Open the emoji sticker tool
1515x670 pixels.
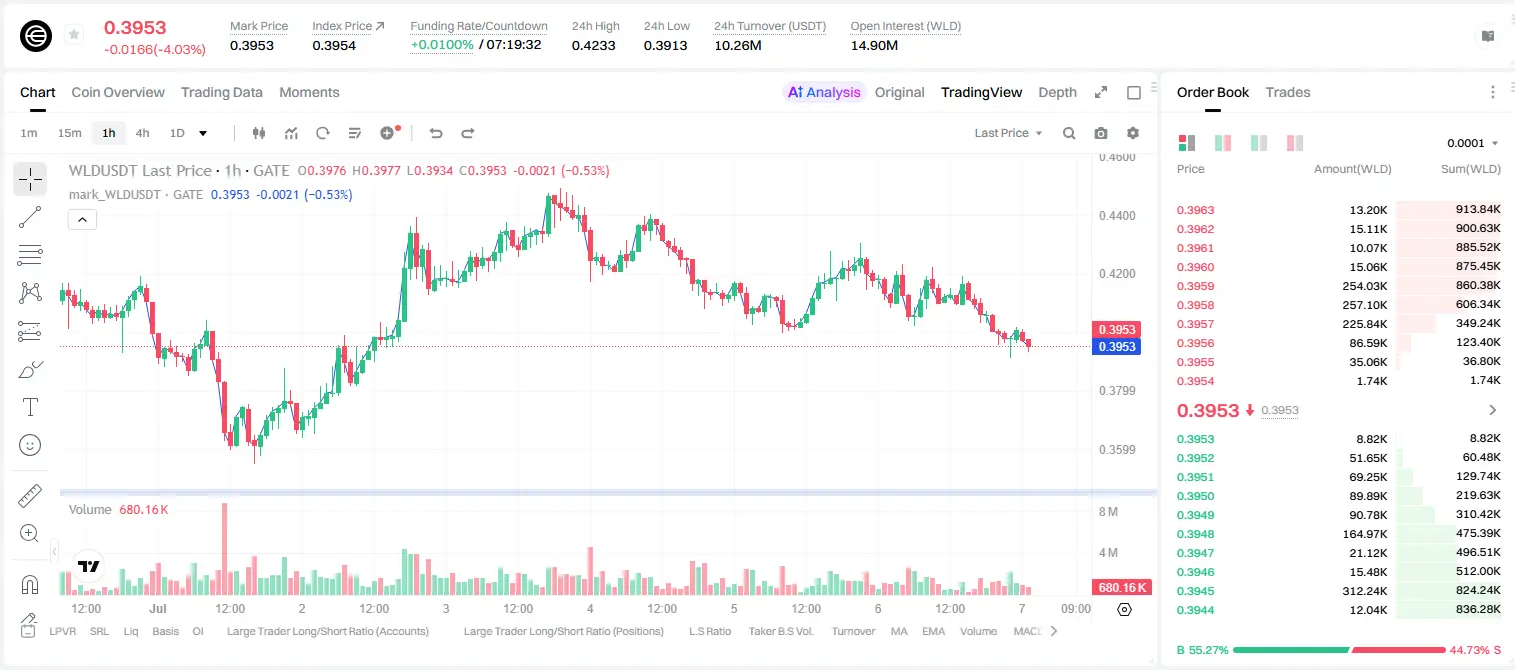[30, 445]
